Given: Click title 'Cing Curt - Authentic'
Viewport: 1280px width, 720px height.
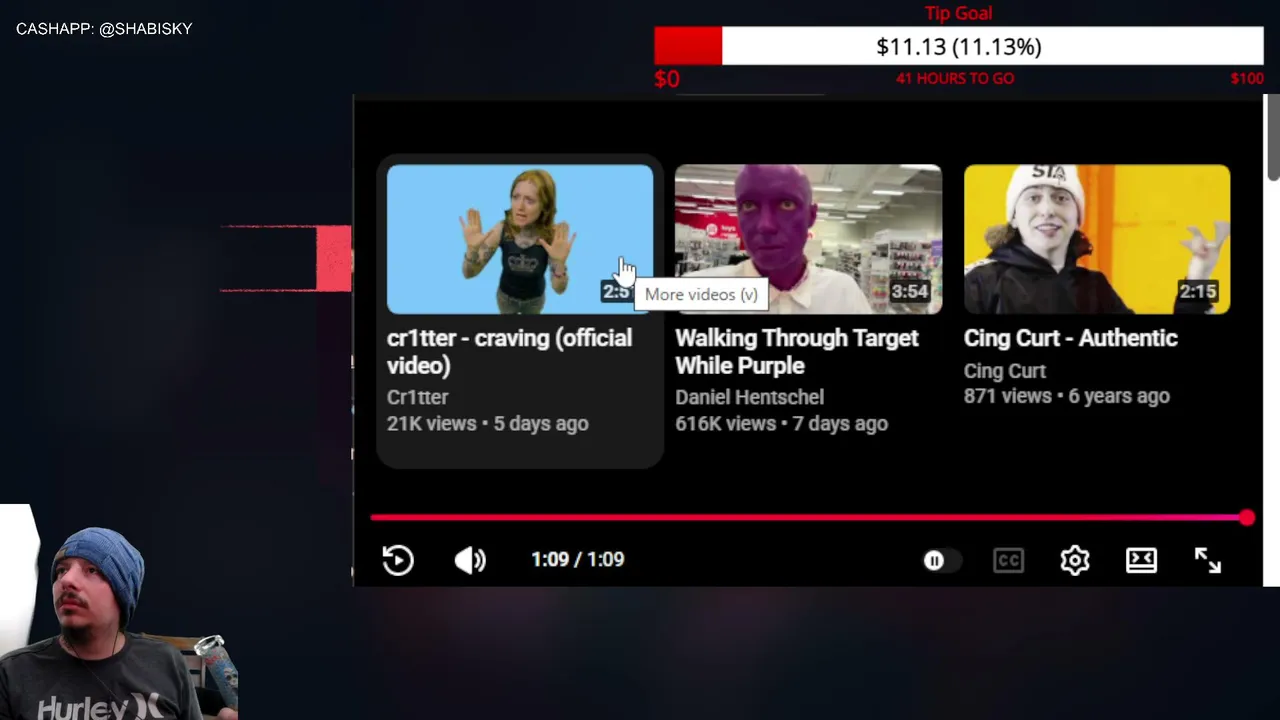Looking at the screenshot, I should point(1071,338).
